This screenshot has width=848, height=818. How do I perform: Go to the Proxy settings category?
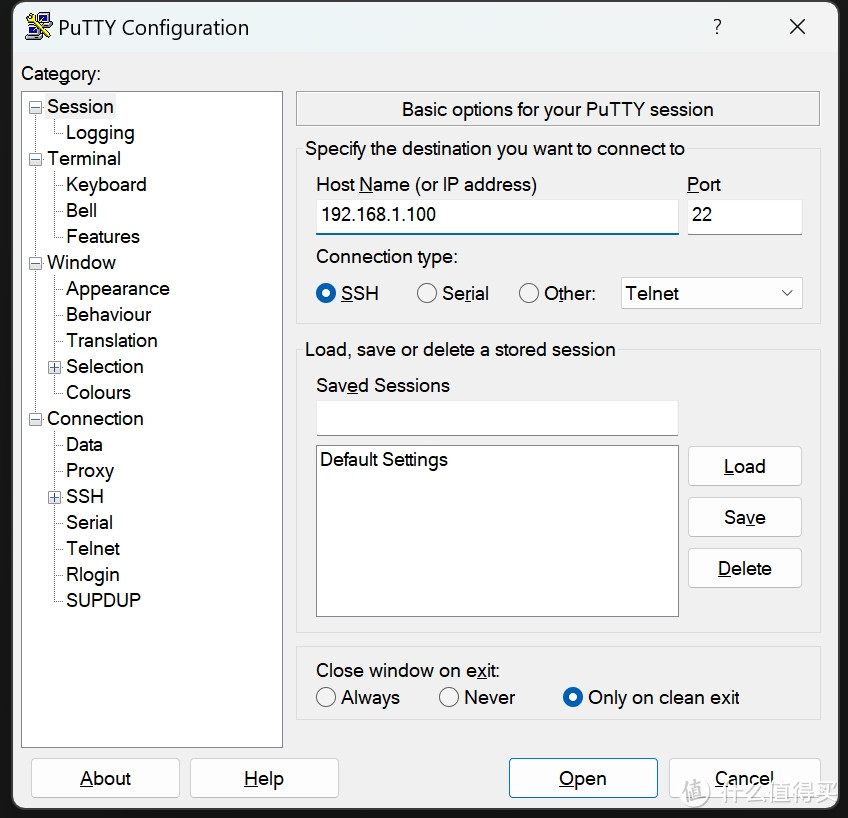90,471
